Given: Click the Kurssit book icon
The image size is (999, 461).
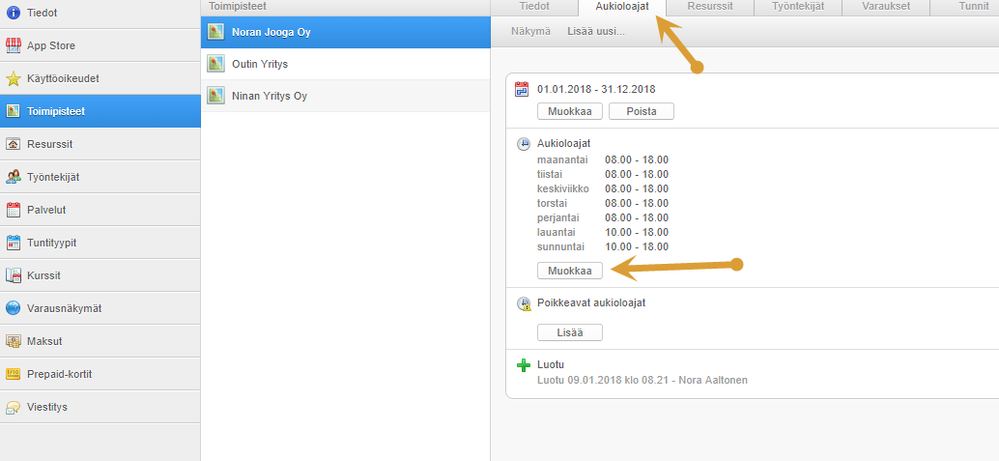Looking at the screenshot, I should click(x=13, y=276).
